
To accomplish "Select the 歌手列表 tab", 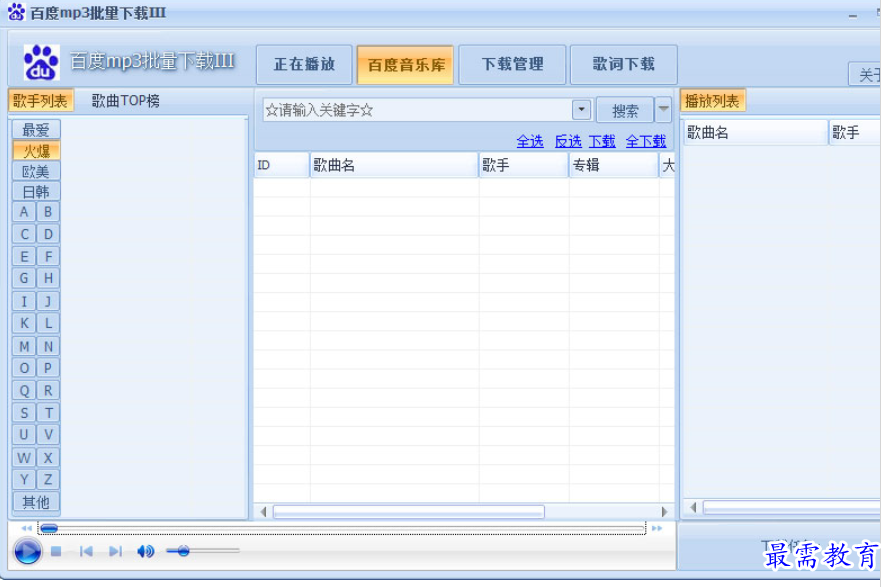I will click(40, 101).
